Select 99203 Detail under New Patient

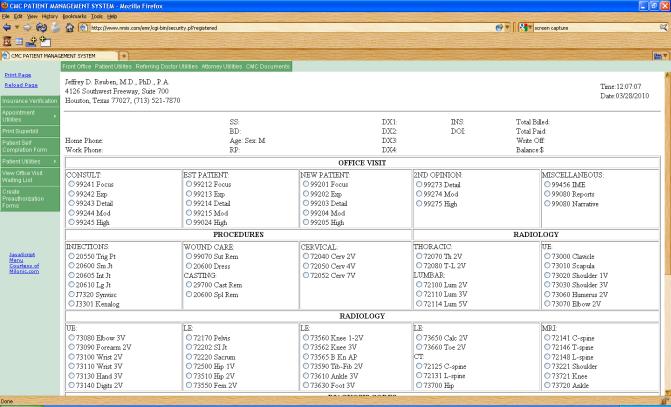[x=306, y=203]
